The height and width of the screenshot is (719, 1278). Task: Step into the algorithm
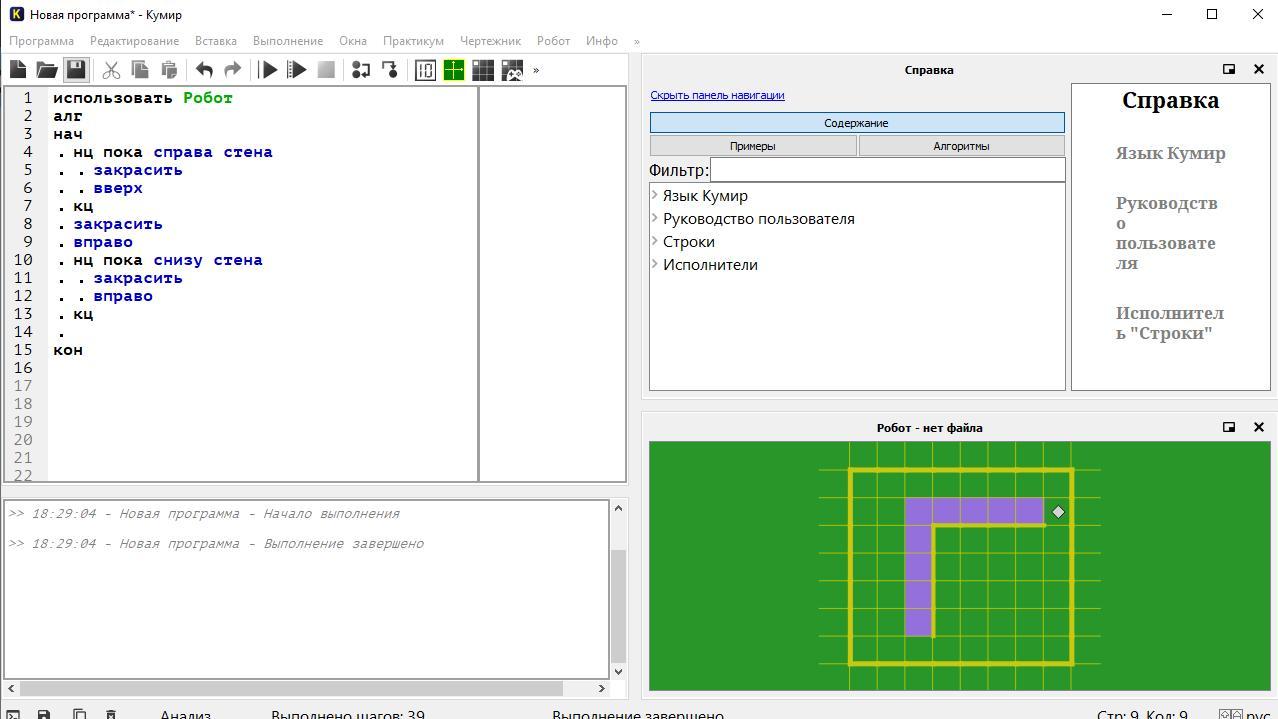click(390, 70)
